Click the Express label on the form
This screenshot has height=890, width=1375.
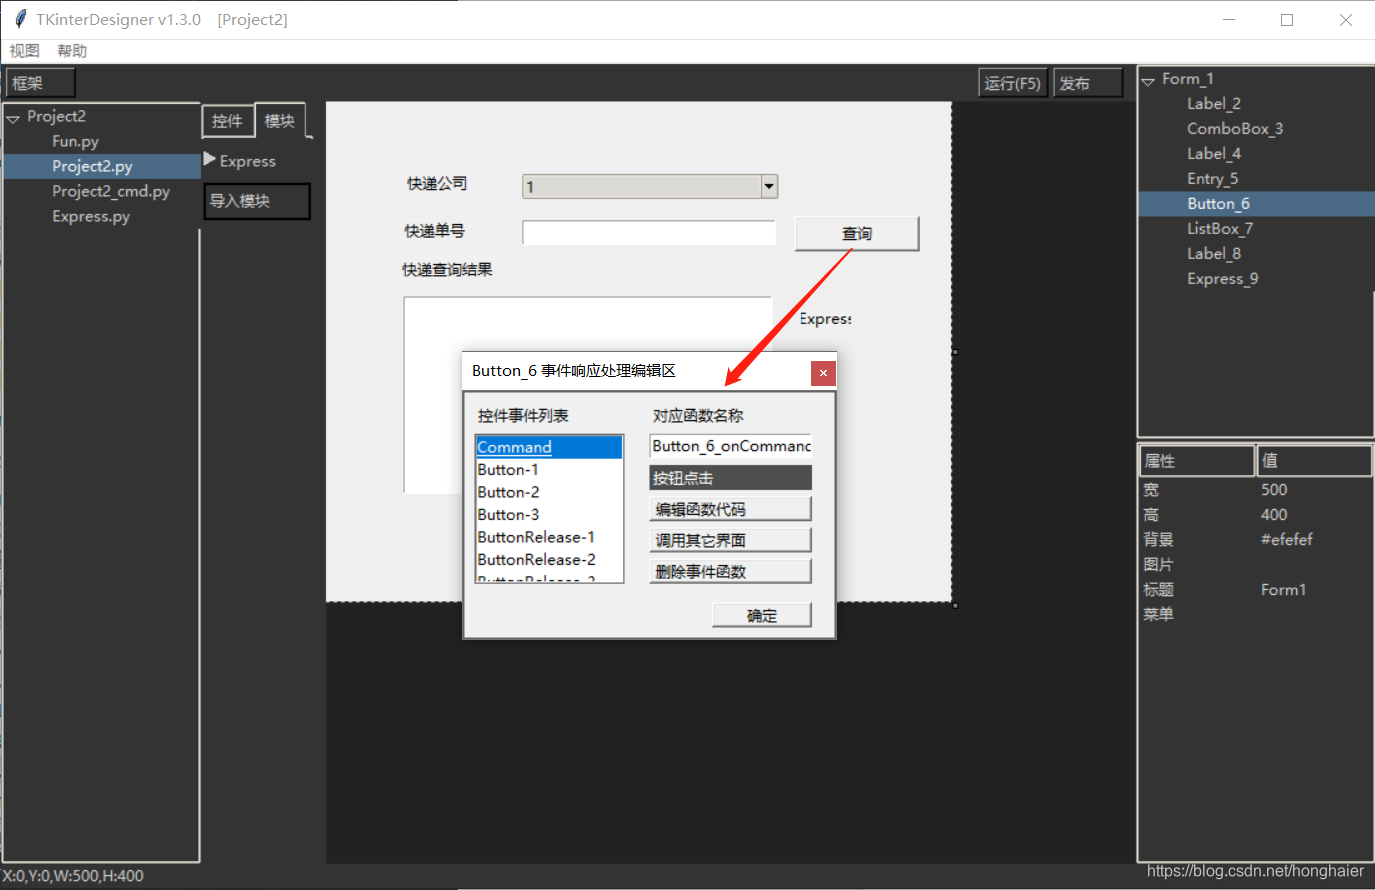point(825,319)
